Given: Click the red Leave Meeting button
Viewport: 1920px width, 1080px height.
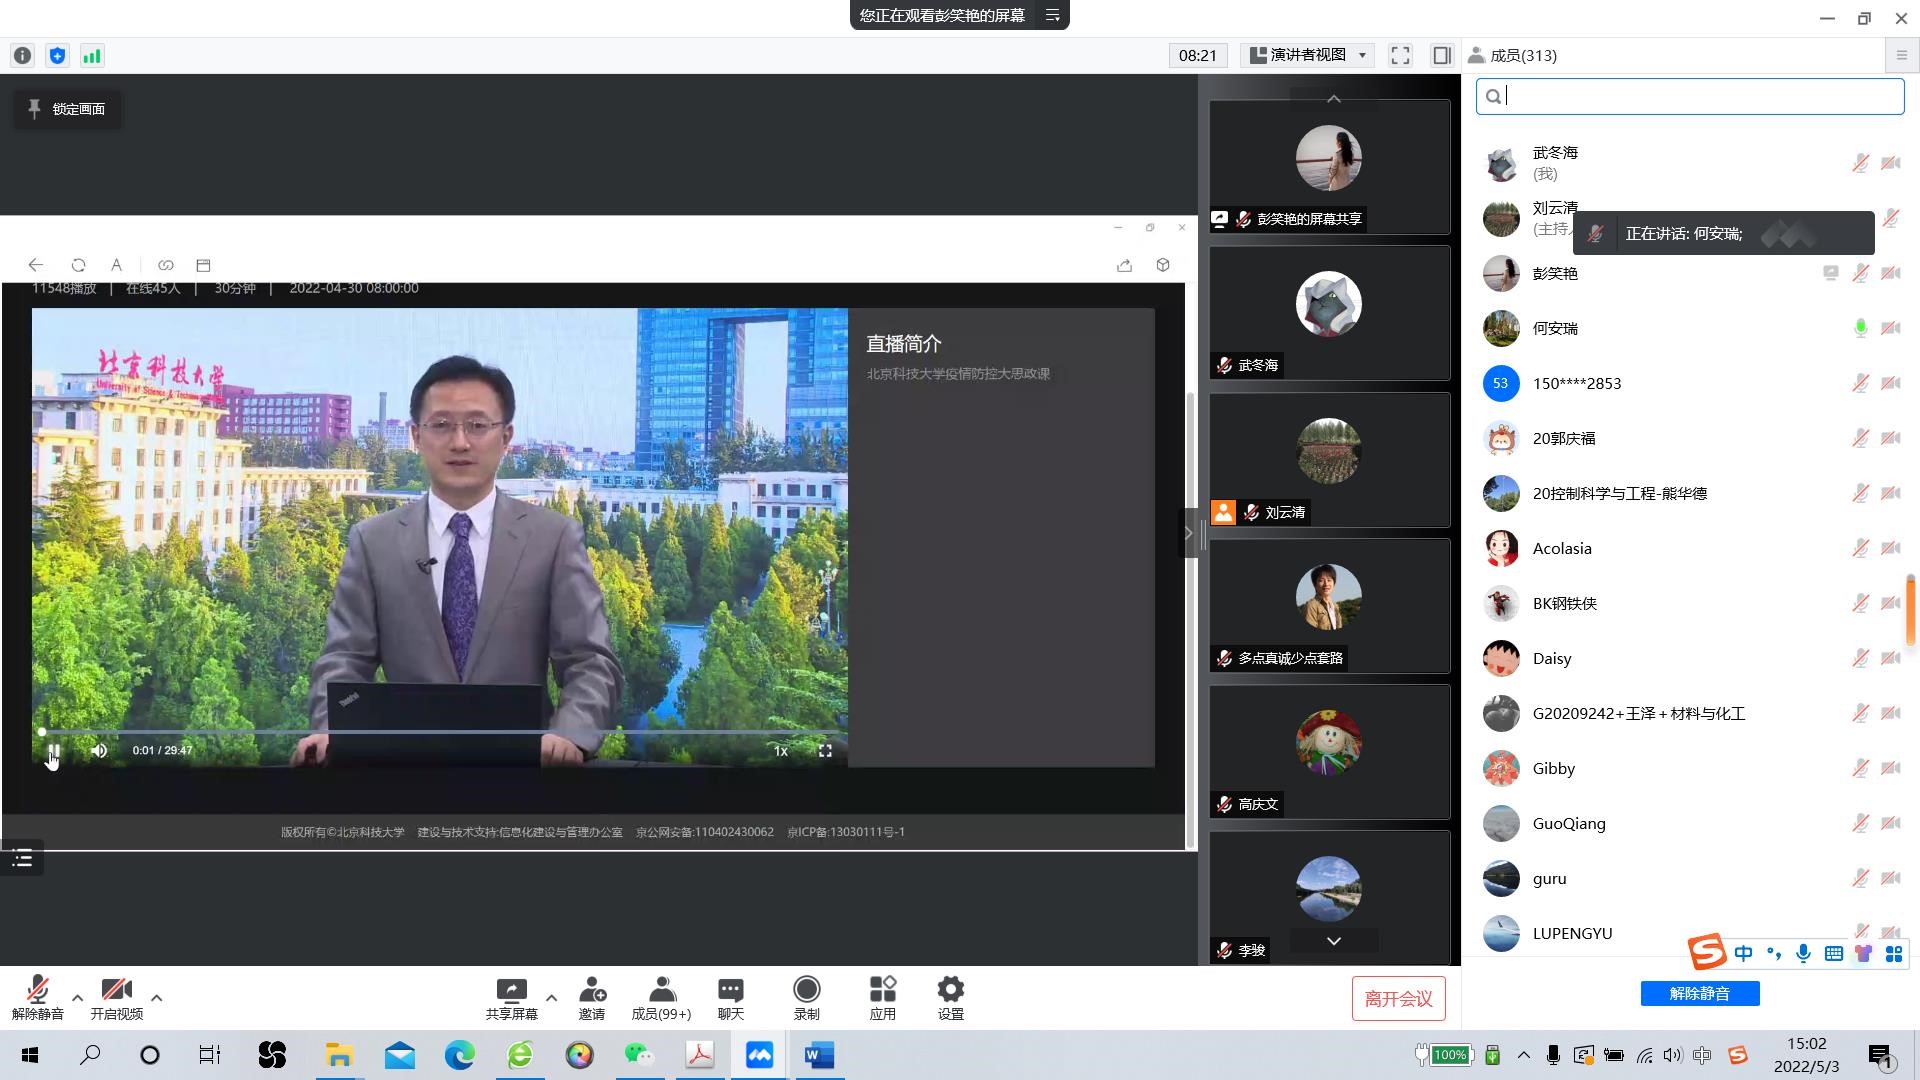Looking at the screenshot, I should click(x=1398, y=998).
